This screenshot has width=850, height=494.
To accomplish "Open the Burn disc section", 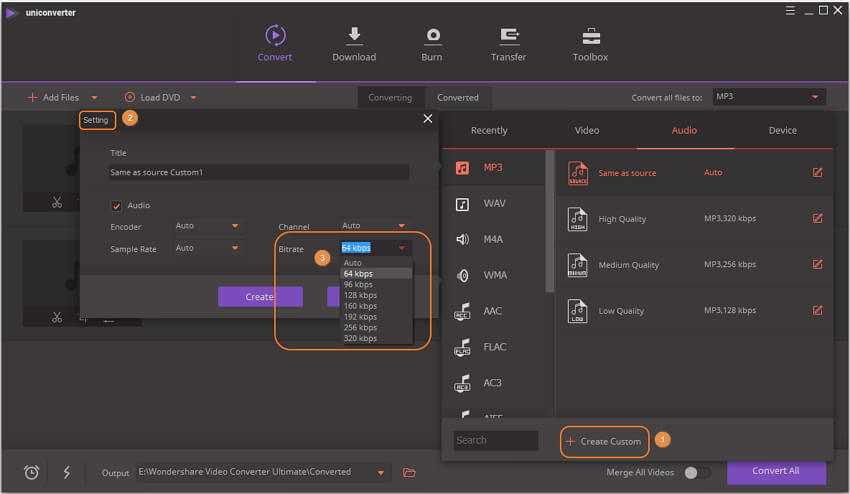I will coord(432,36).
